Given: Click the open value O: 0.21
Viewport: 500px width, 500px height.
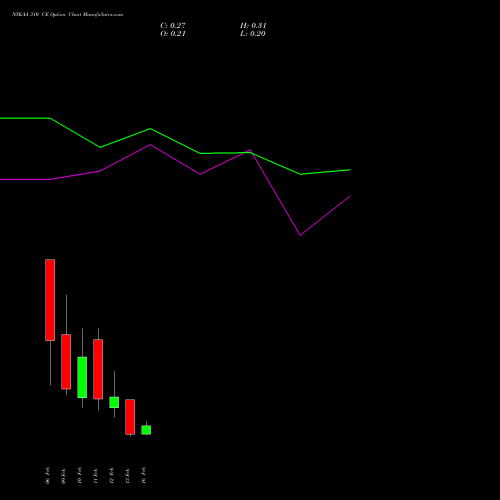Looking at the screenshot, I should (173, 34).
